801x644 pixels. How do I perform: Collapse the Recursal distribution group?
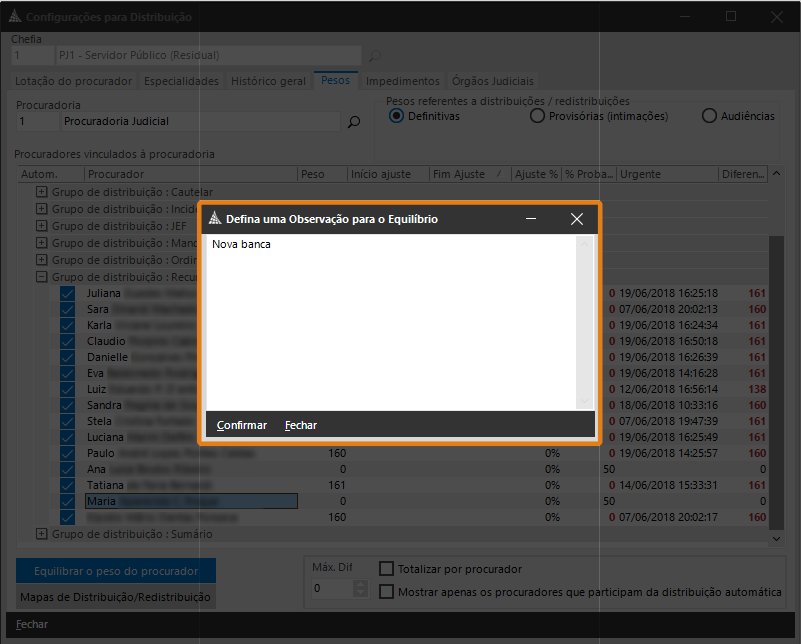(x=42, y=277)
